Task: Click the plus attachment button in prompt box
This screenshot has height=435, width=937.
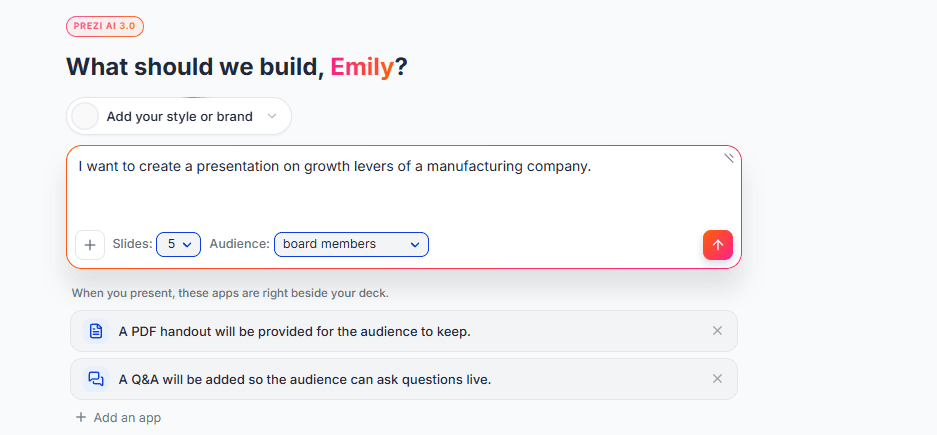Action: (x=90, y=245)
